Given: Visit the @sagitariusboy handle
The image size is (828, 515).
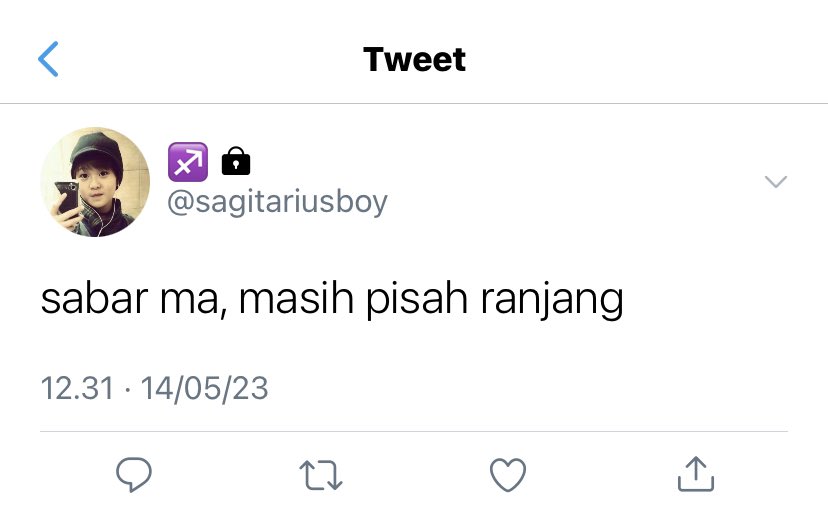Looking at the screenshot, I should pyautogui.click(x=277, y=202).
